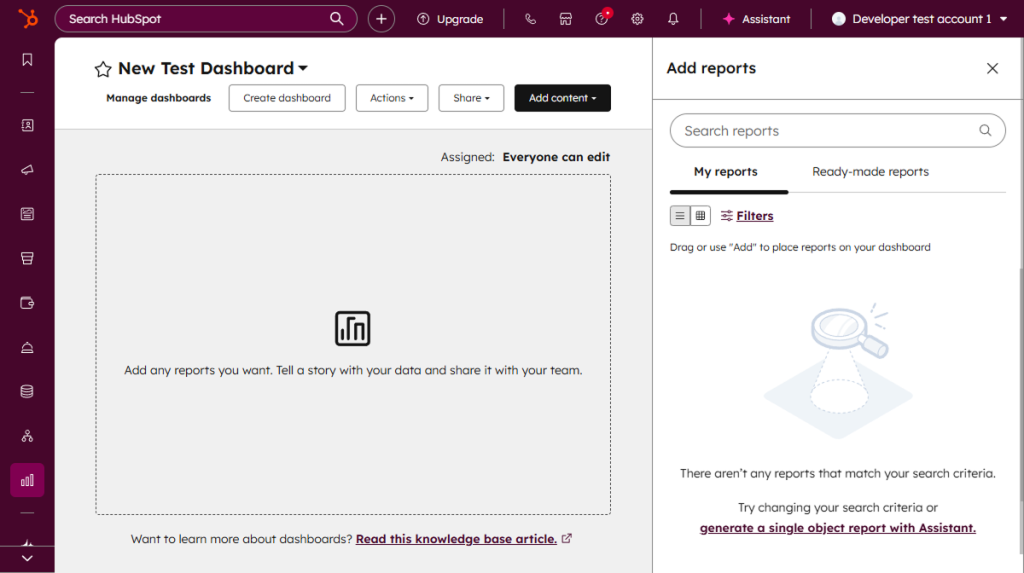
Task: Open Read this knowledge base article link
Action: click(x=456, y=539)
